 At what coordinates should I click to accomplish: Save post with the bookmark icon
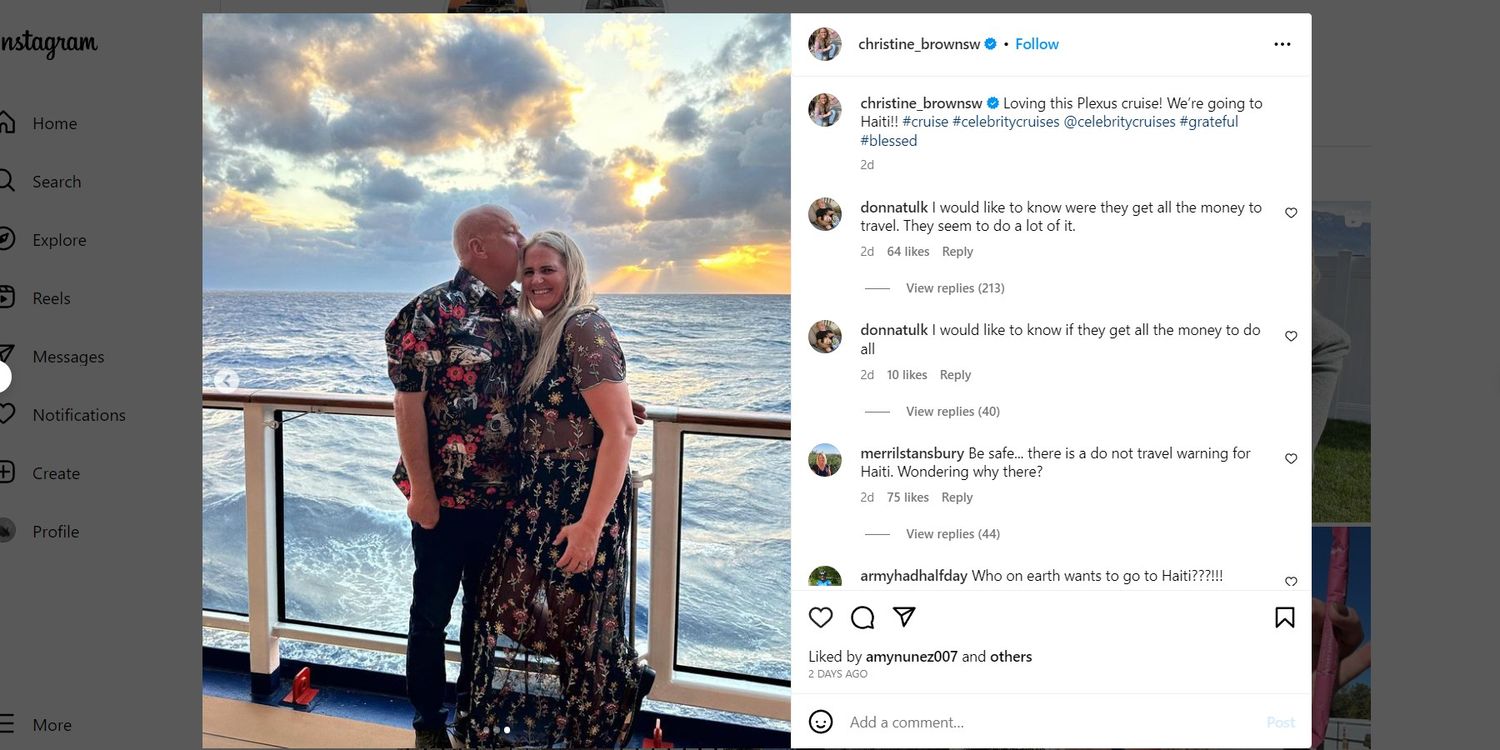click(1285, 618)
